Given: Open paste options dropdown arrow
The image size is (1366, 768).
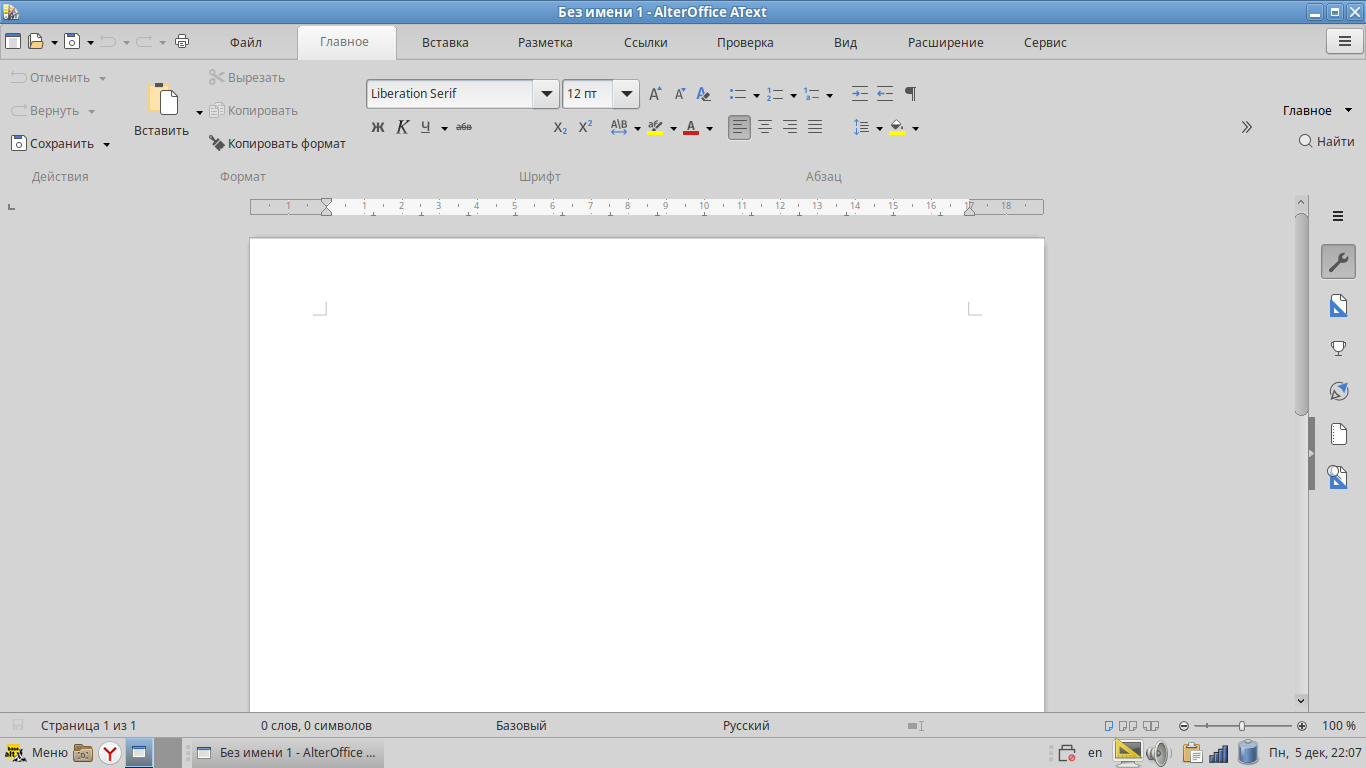Looking at the screenshot, I should click(199, 112).
